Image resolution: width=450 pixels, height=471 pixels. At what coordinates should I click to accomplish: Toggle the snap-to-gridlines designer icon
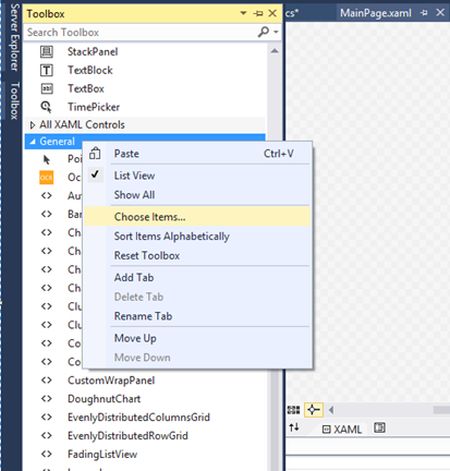(313, 410)
